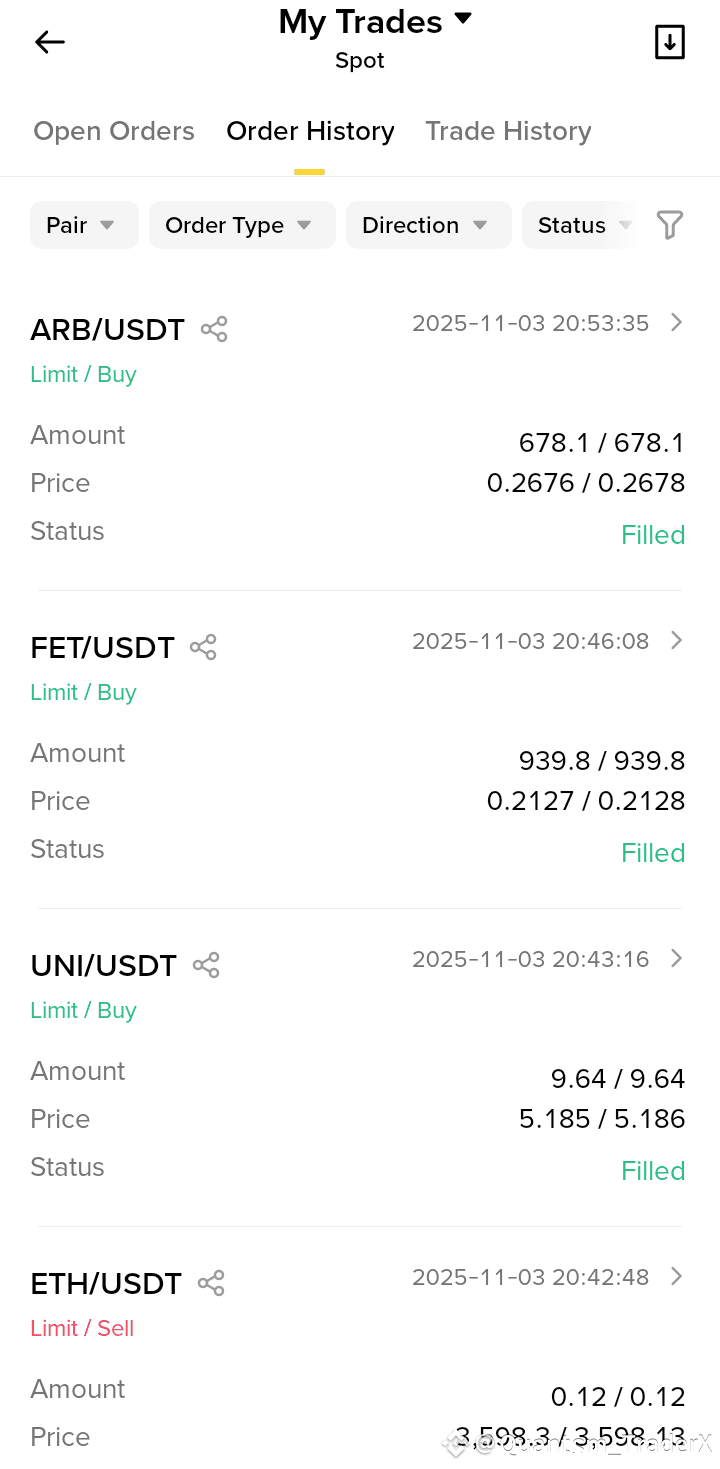Open UNI/USDT order details chevron
This screenshot has width=720, height=1469.
[677, 958]
